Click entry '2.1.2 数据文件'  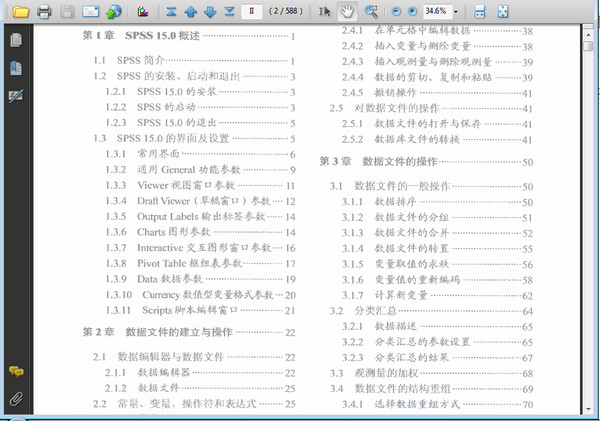pyautogui.click(x=142, y=388)
